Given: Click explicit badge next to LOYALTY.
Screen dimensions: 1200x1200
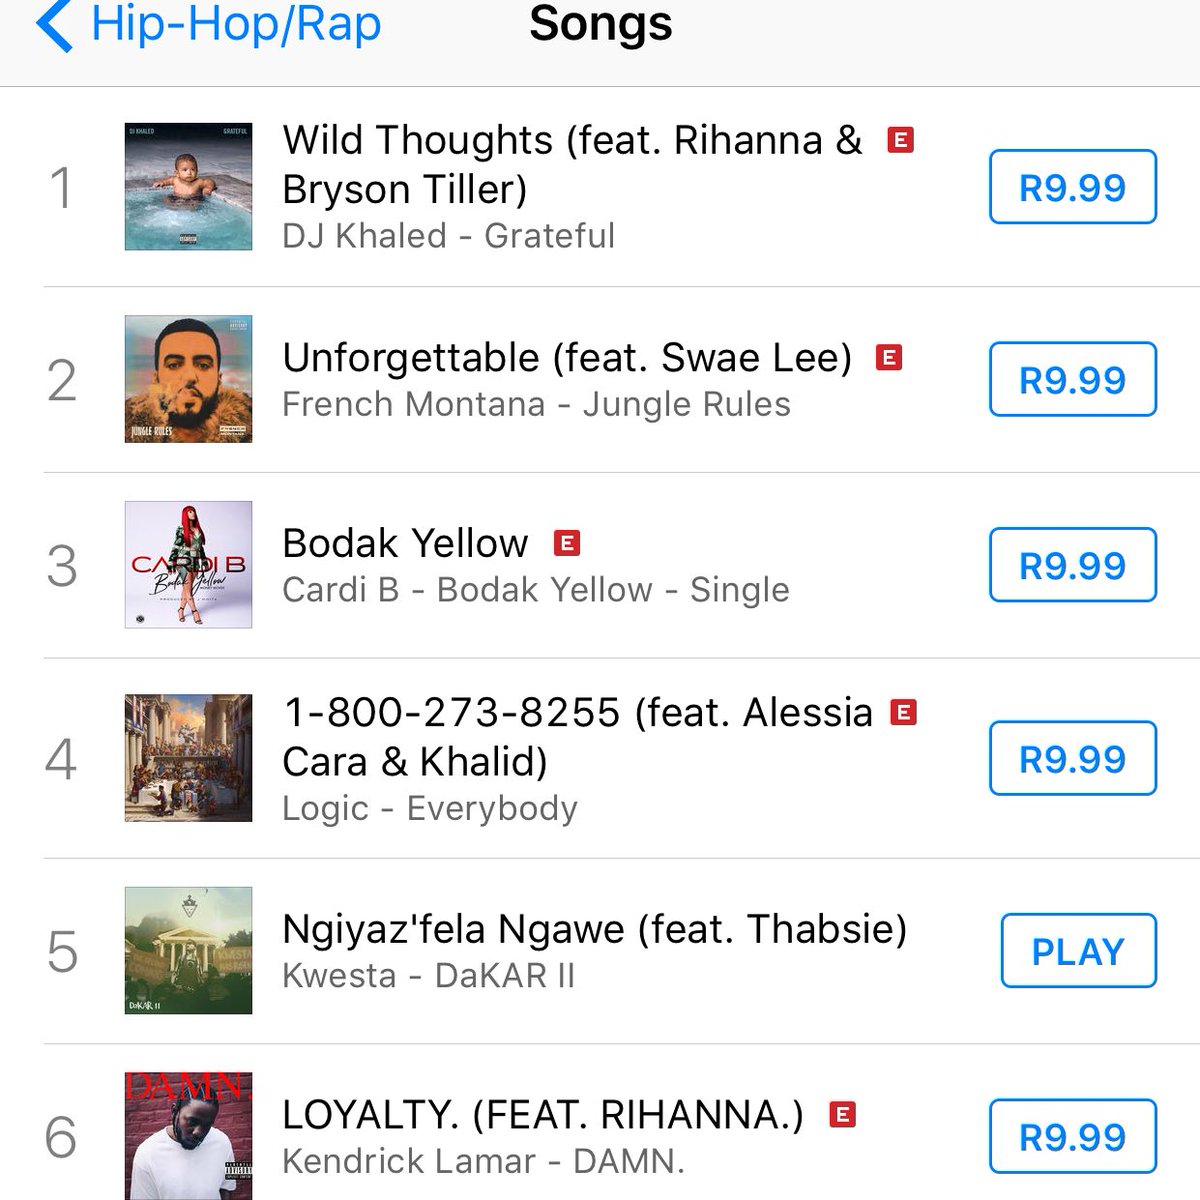Looking at the screenshot, I should pos(843,1114).
